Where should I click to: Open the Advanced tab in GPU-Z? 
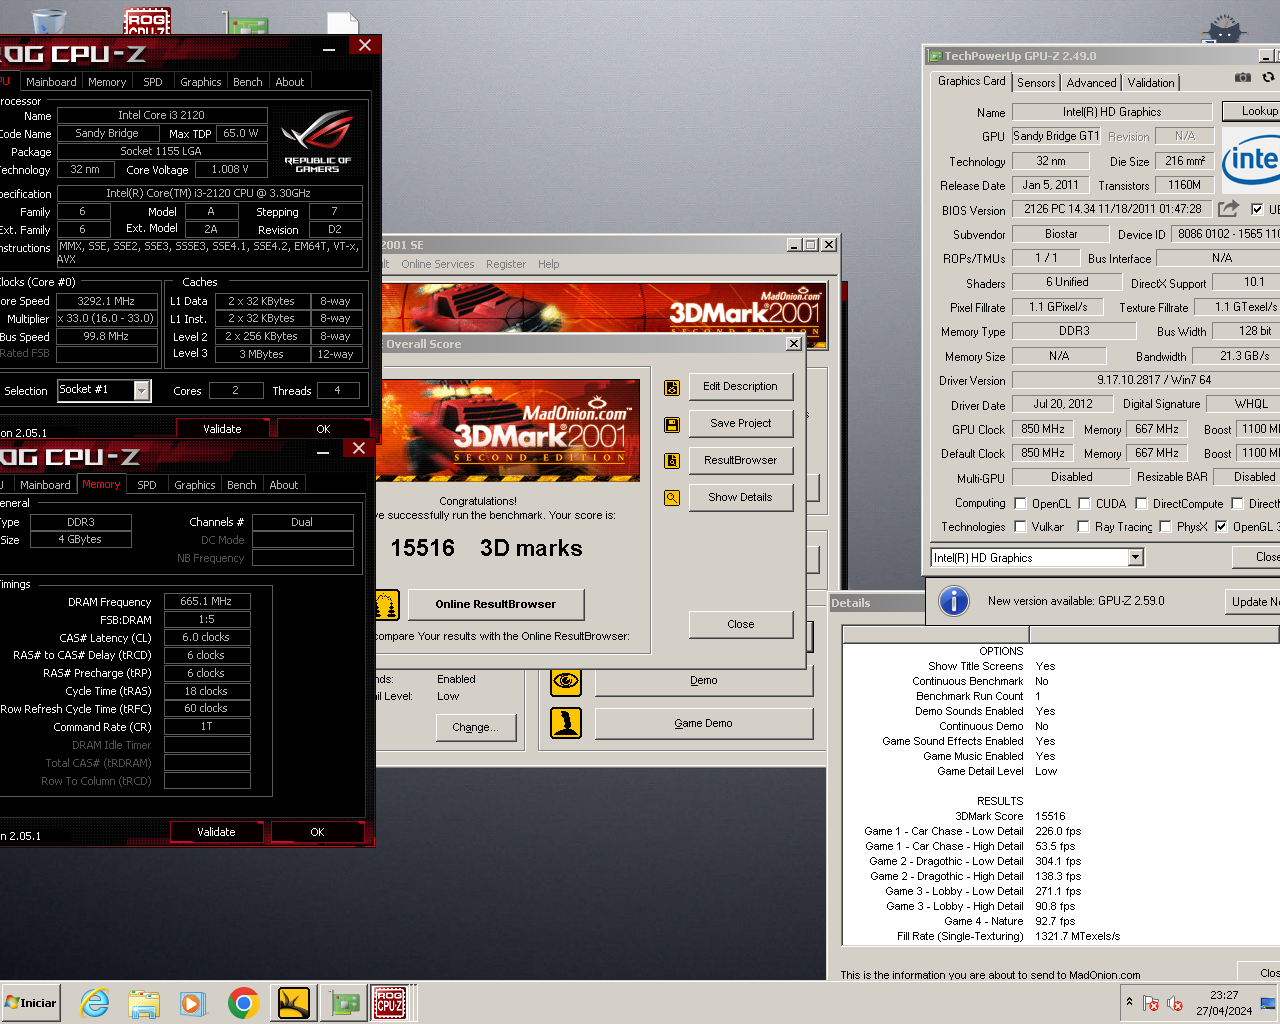click(1091, 83)
